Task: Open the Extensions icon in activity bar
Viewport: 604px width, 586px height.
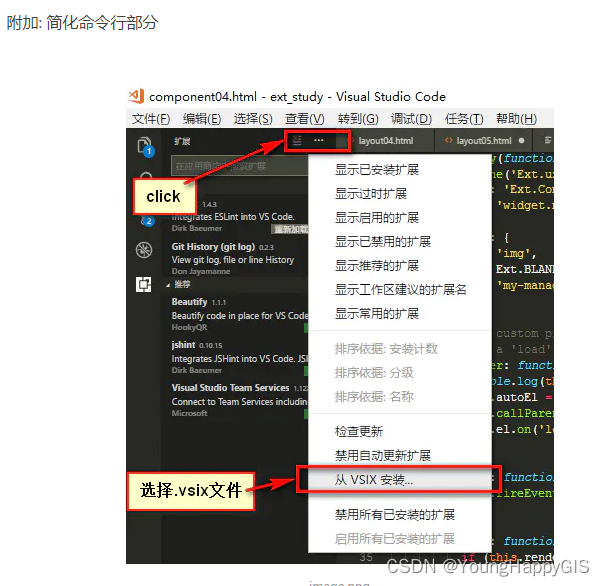Action: [144, 285]
